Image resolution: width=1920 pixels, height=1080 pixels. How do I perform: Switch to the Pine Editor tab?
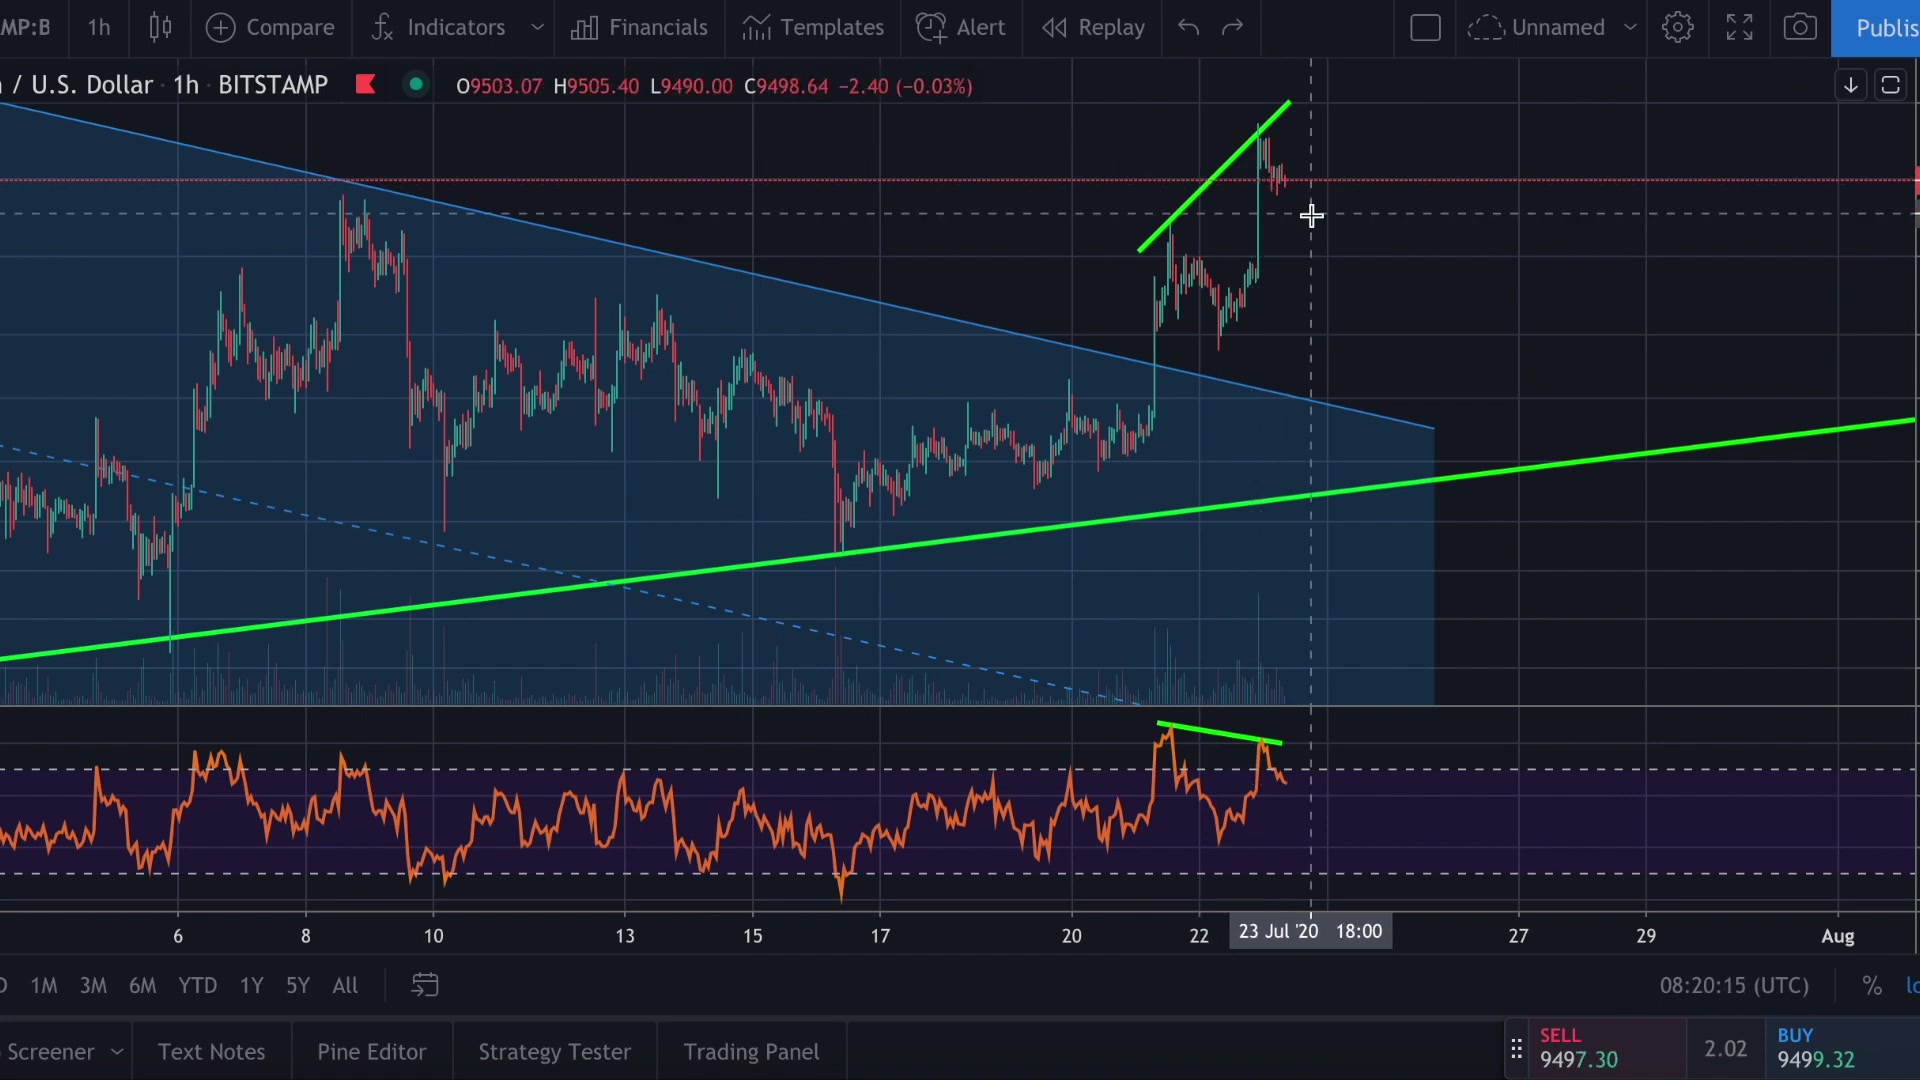coord(371,1051)
